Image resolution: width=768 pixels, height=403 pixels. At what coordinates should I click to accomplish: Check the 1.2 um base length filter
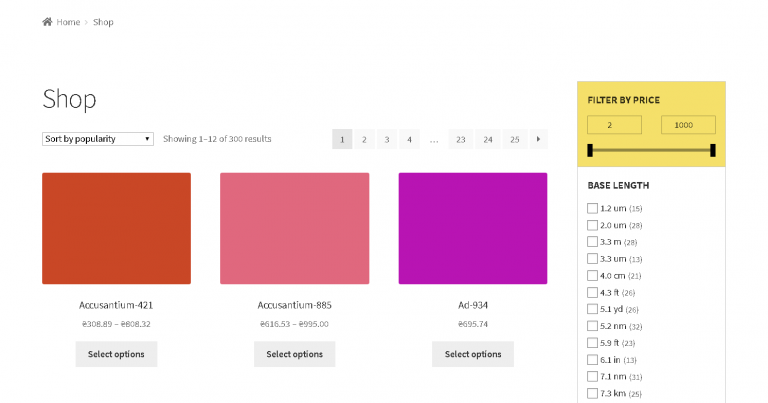click(592, 208)
